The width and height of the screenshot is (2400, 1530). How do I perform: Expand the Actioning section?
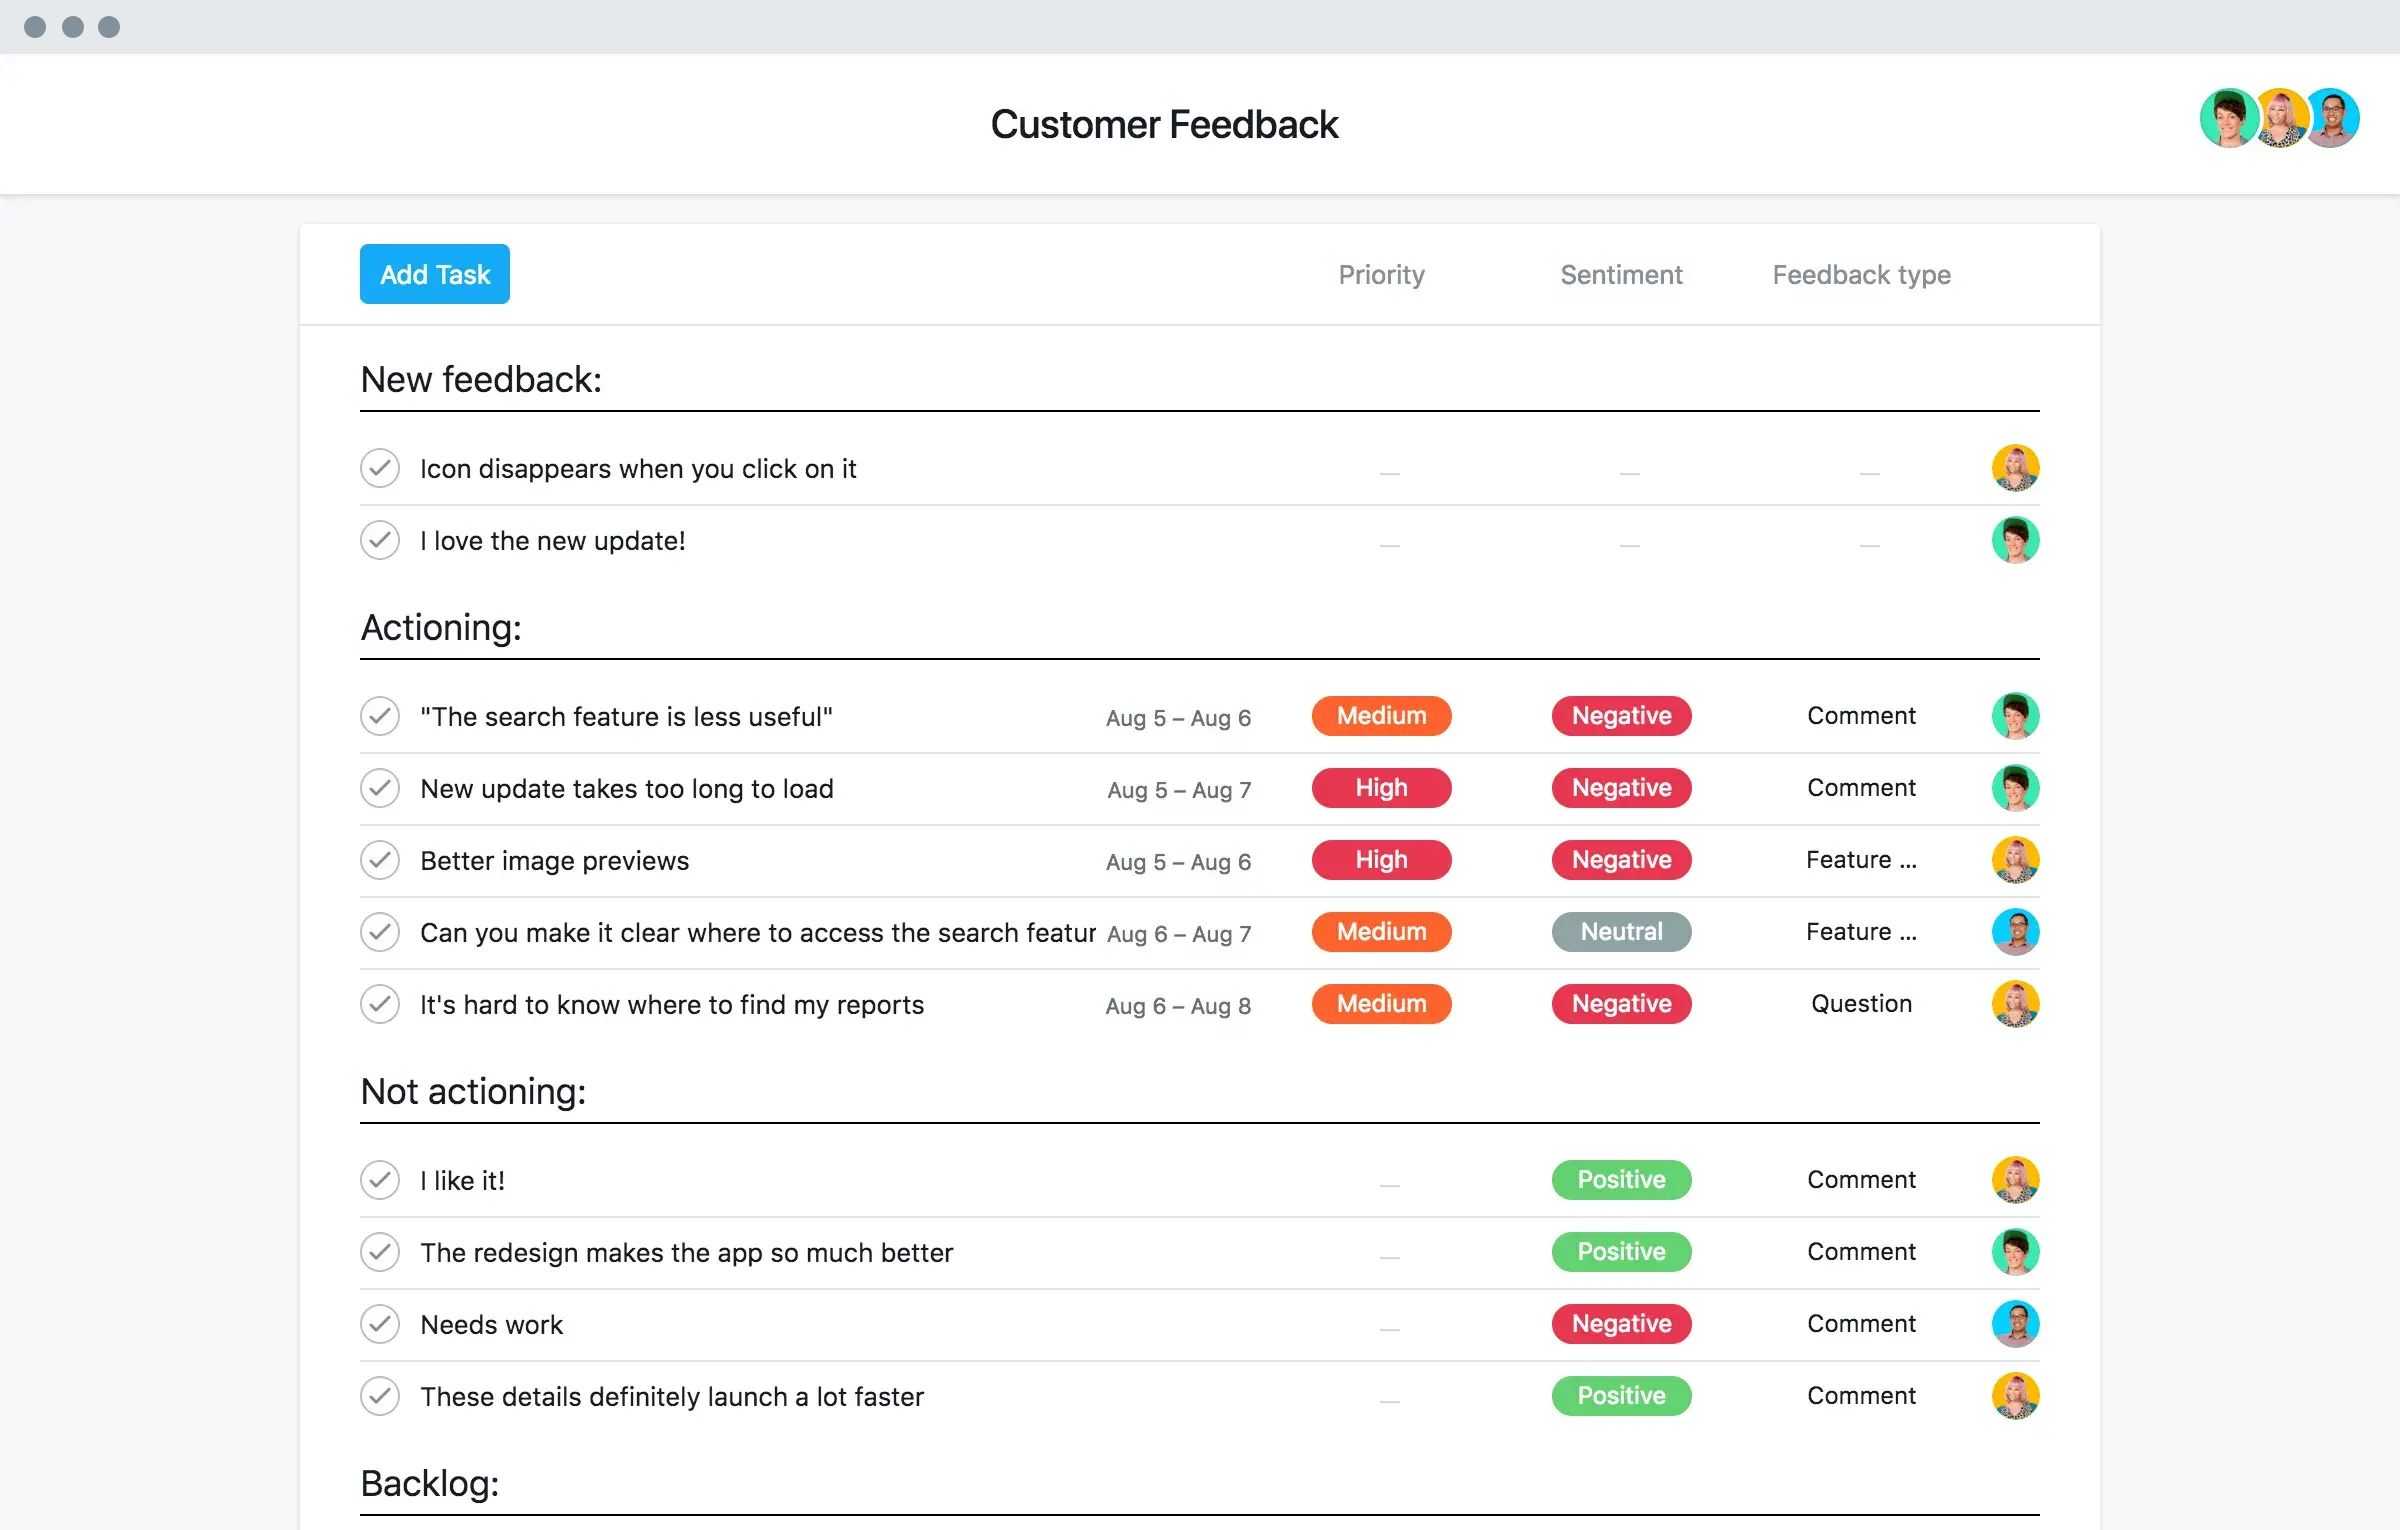441,626
